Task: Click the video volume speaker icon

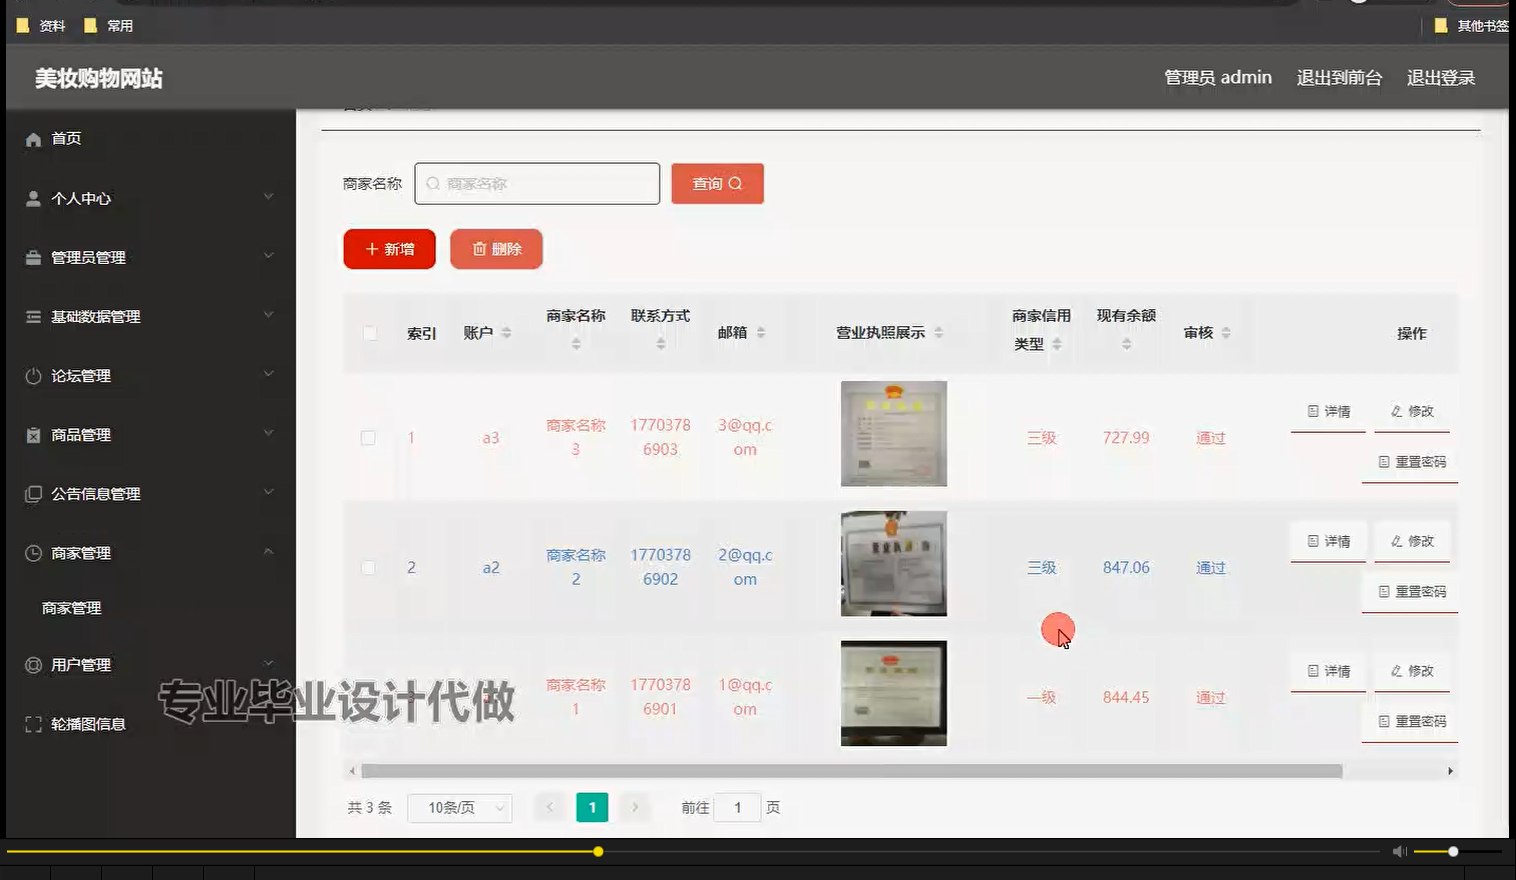Action: click(1400, 851)
